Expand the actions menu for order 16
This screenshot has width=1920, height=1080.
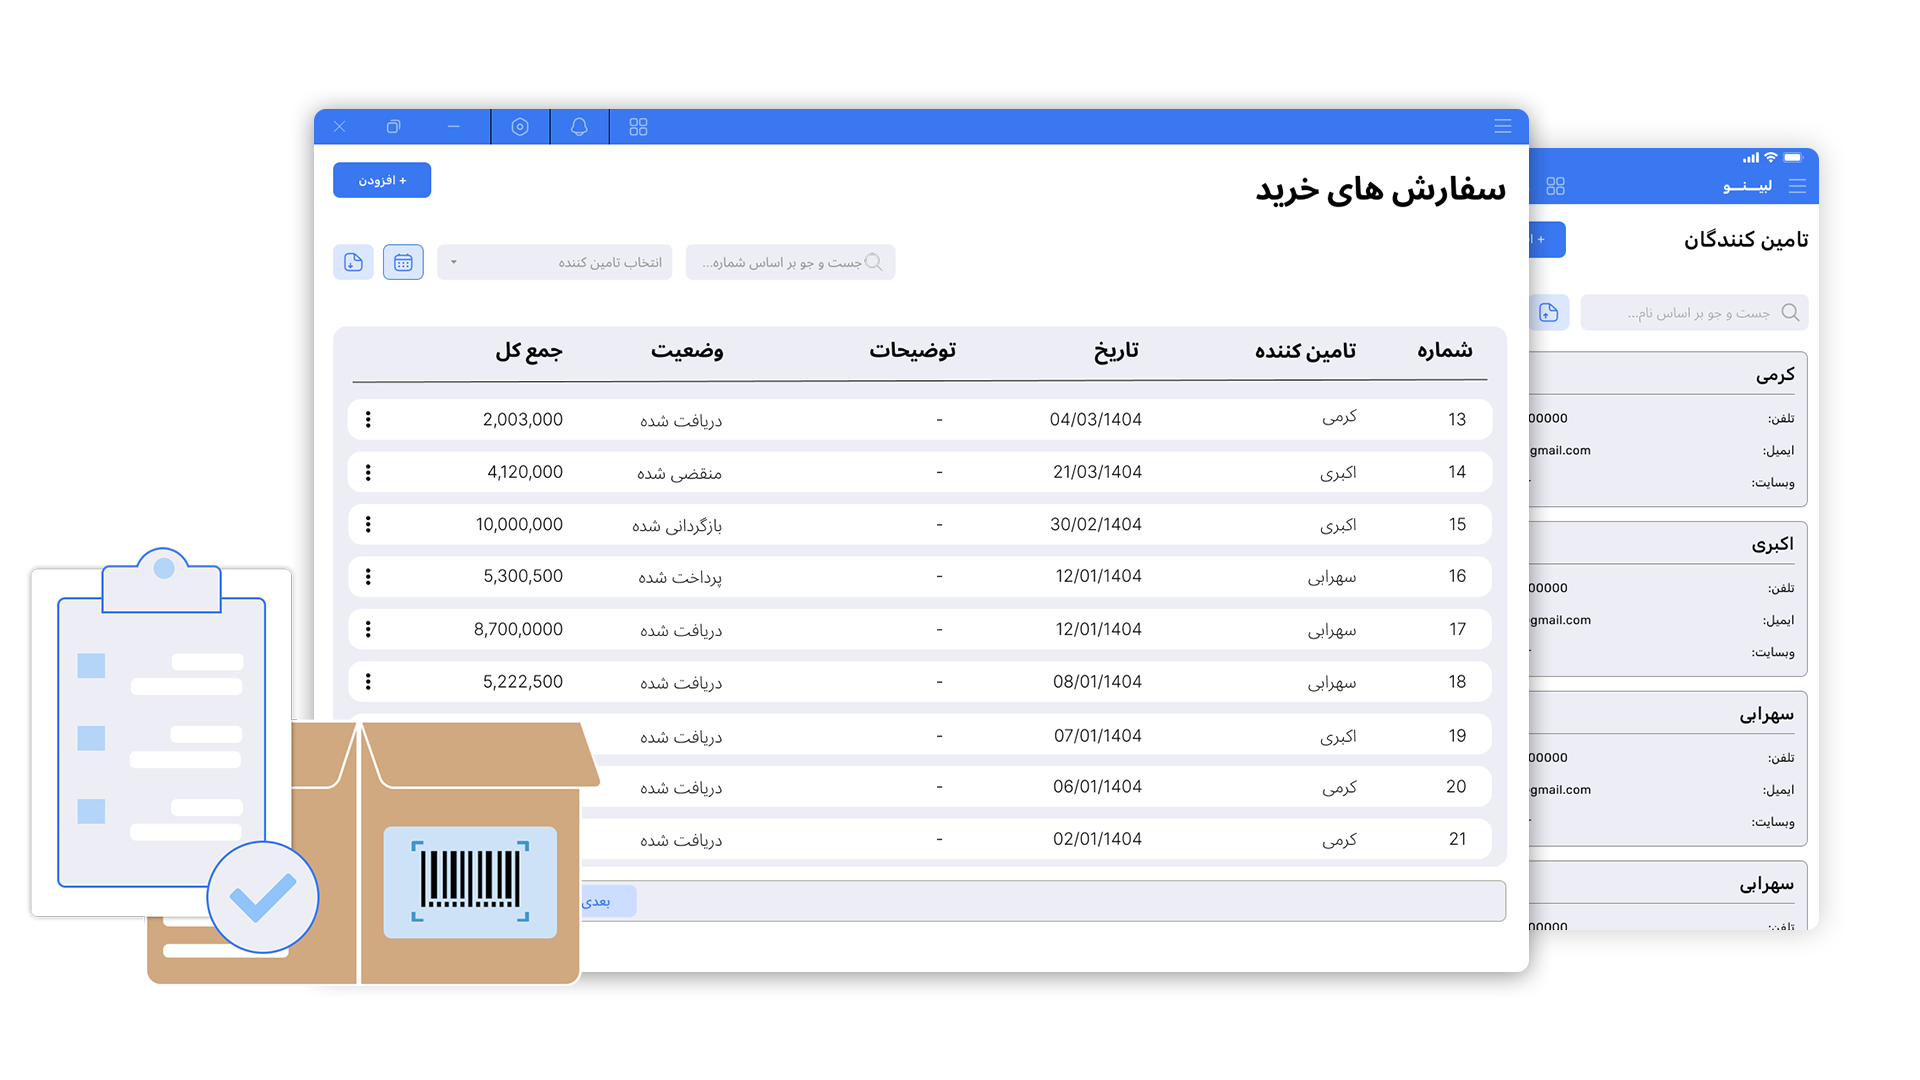pos(369,576)
